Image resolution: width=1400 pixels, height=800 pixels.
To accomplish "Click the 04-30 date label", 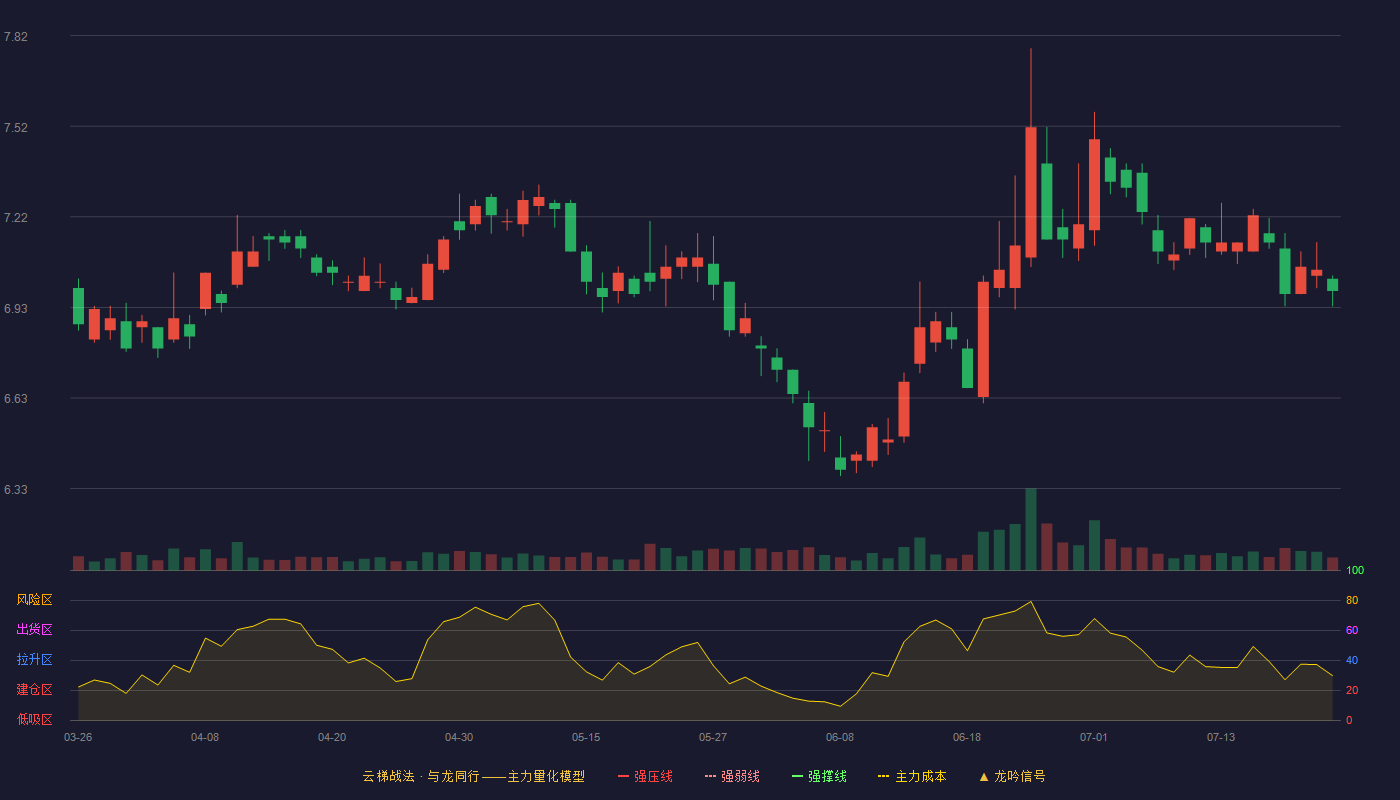I will click(x=459, y=737).
